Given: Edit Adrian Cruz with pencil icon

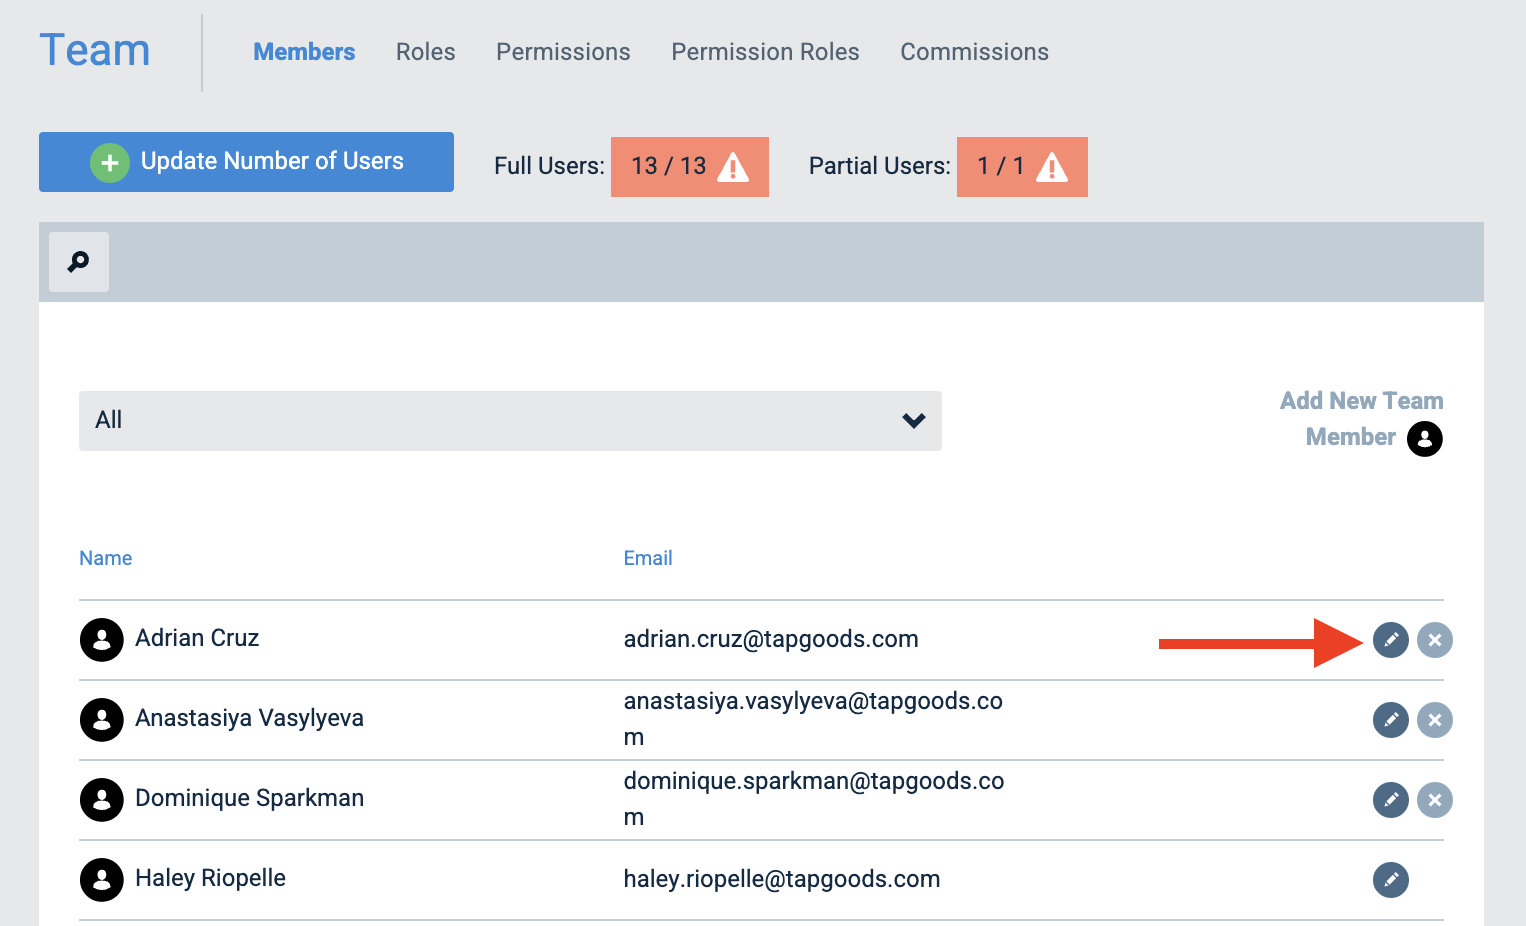Looking at the screenshot, I should pos(1390,640).
